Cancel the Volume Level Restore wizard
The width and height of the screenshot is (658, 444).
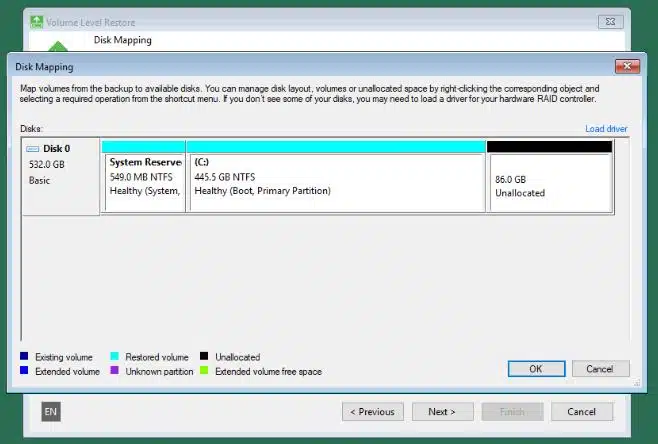click(x=581, y=411)
